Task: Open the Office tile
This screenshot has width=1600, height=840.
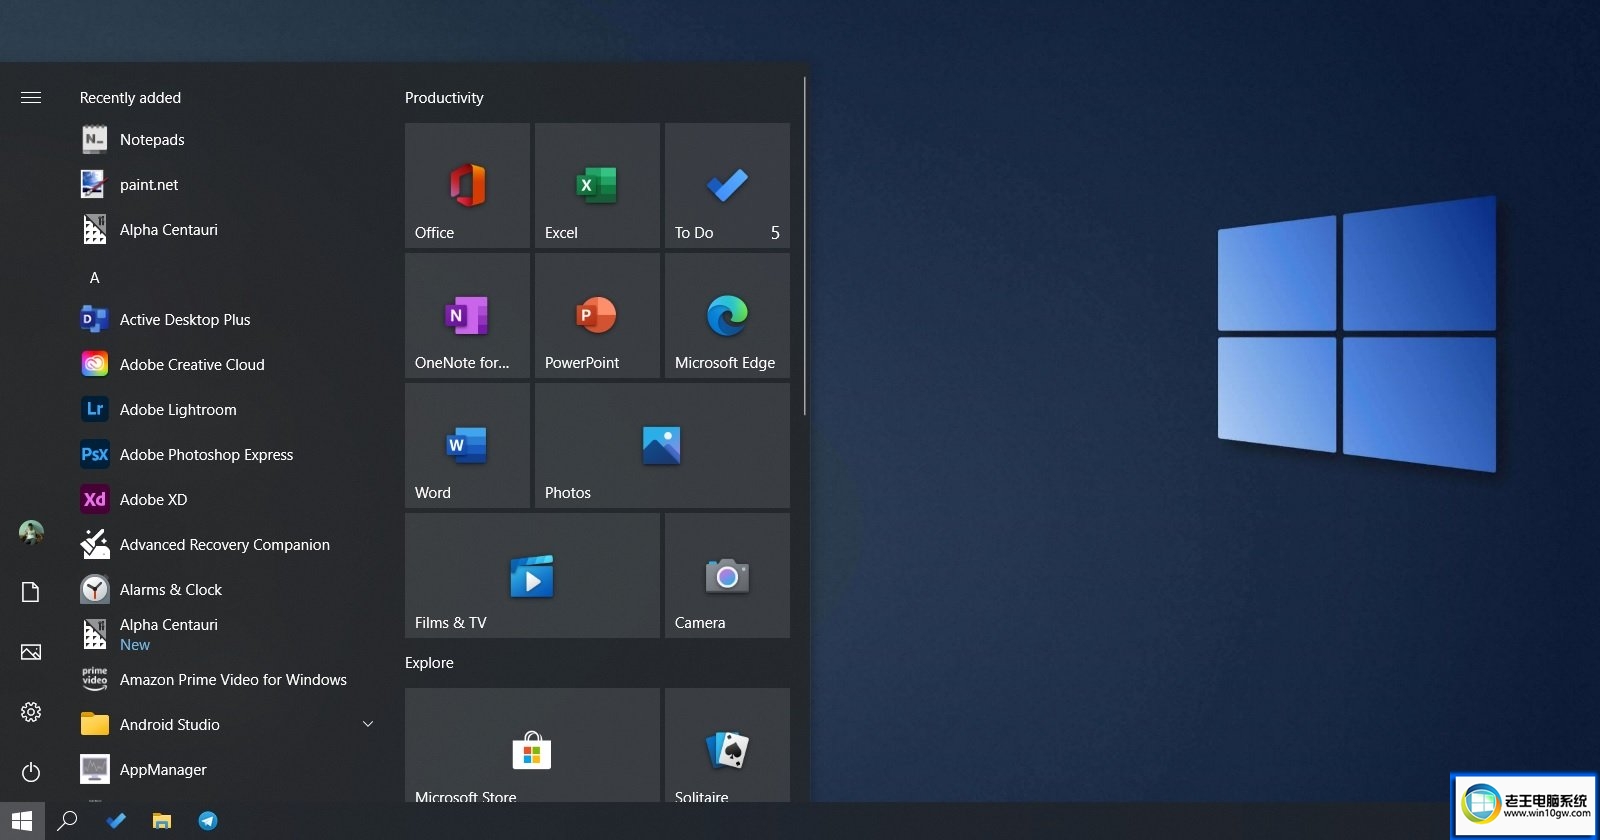Action: tap(467, 185)
